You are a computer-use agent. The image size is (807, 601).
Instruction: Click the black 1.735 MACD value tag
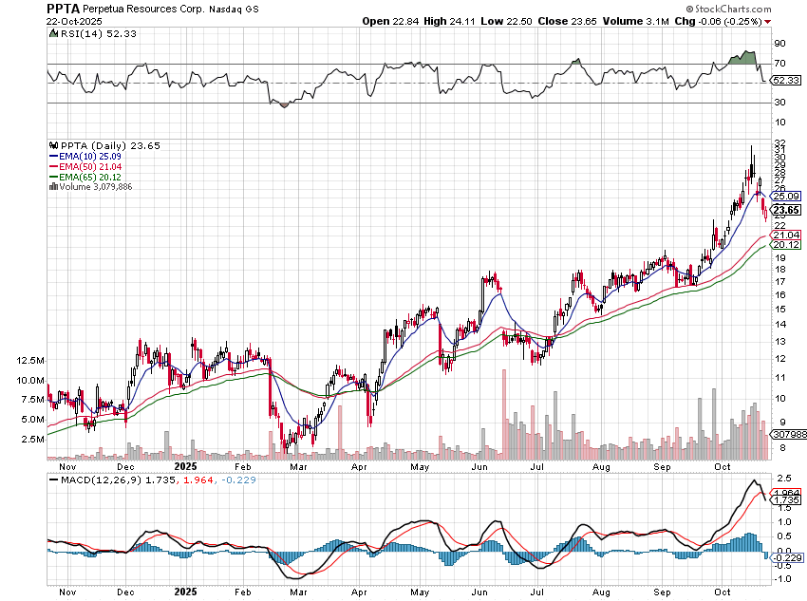786,500
